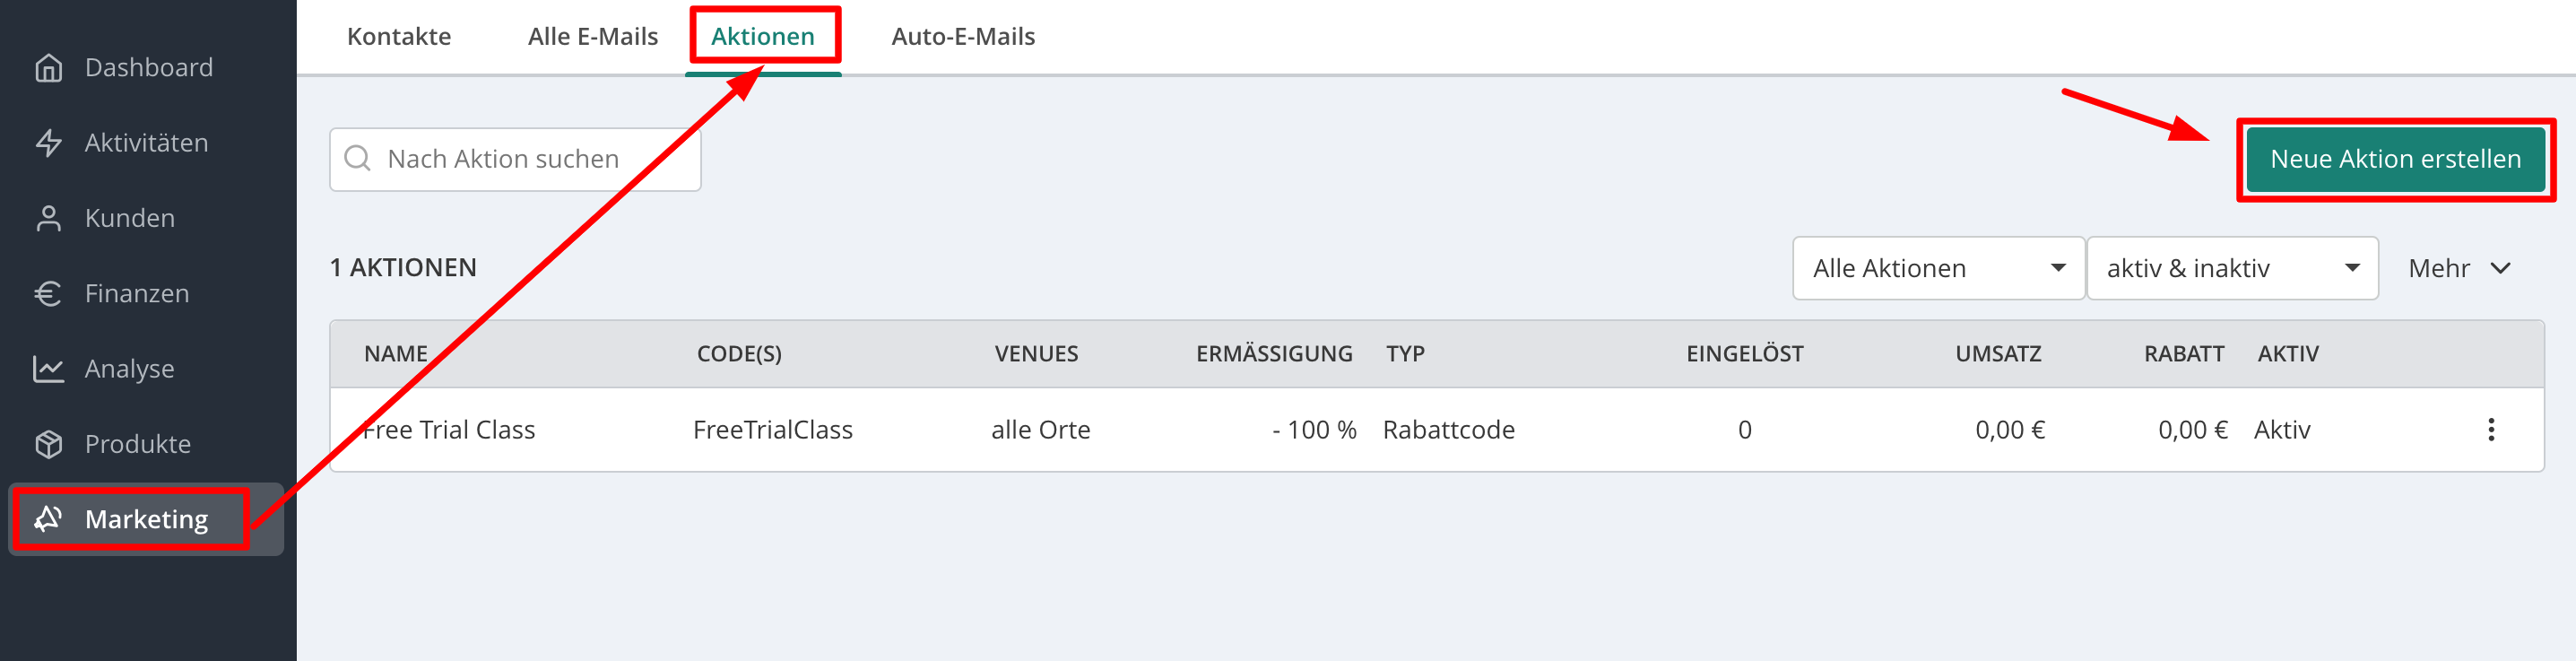2576x661 pixels.
Task: Click the search magnifier icon
Action: [357, 159]
